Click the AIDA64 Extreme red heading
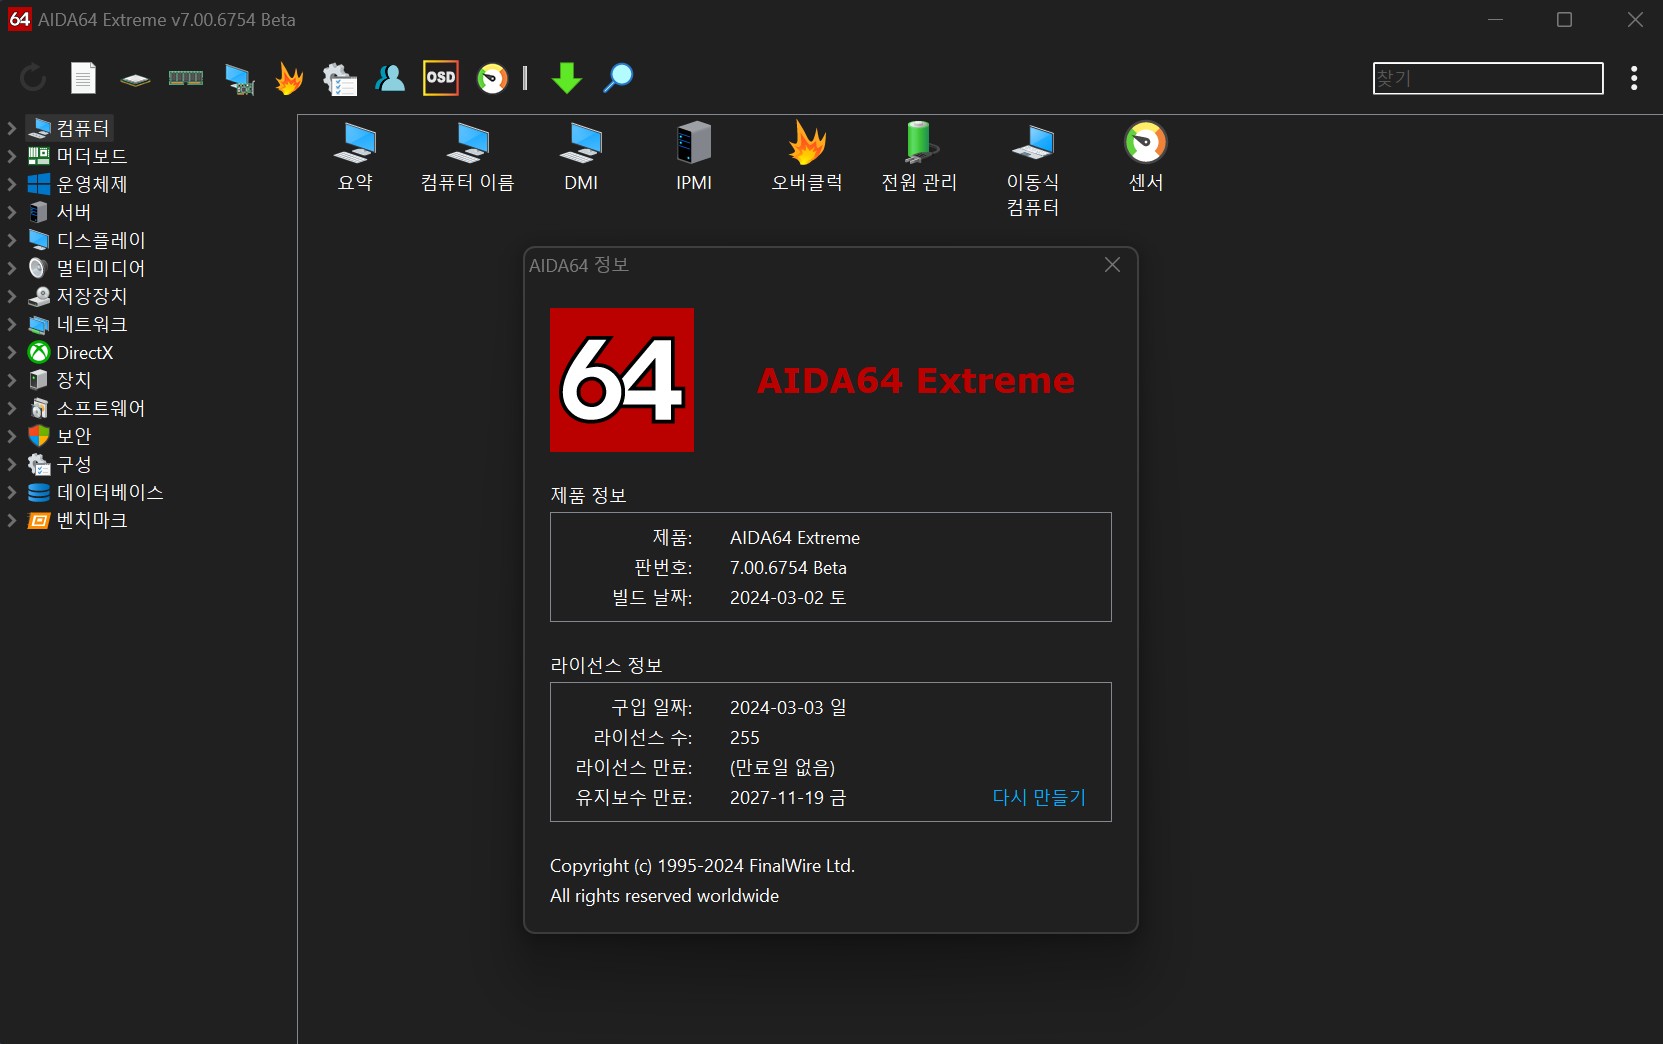This screenshot has height=1044, width=1663. point(916,380)
